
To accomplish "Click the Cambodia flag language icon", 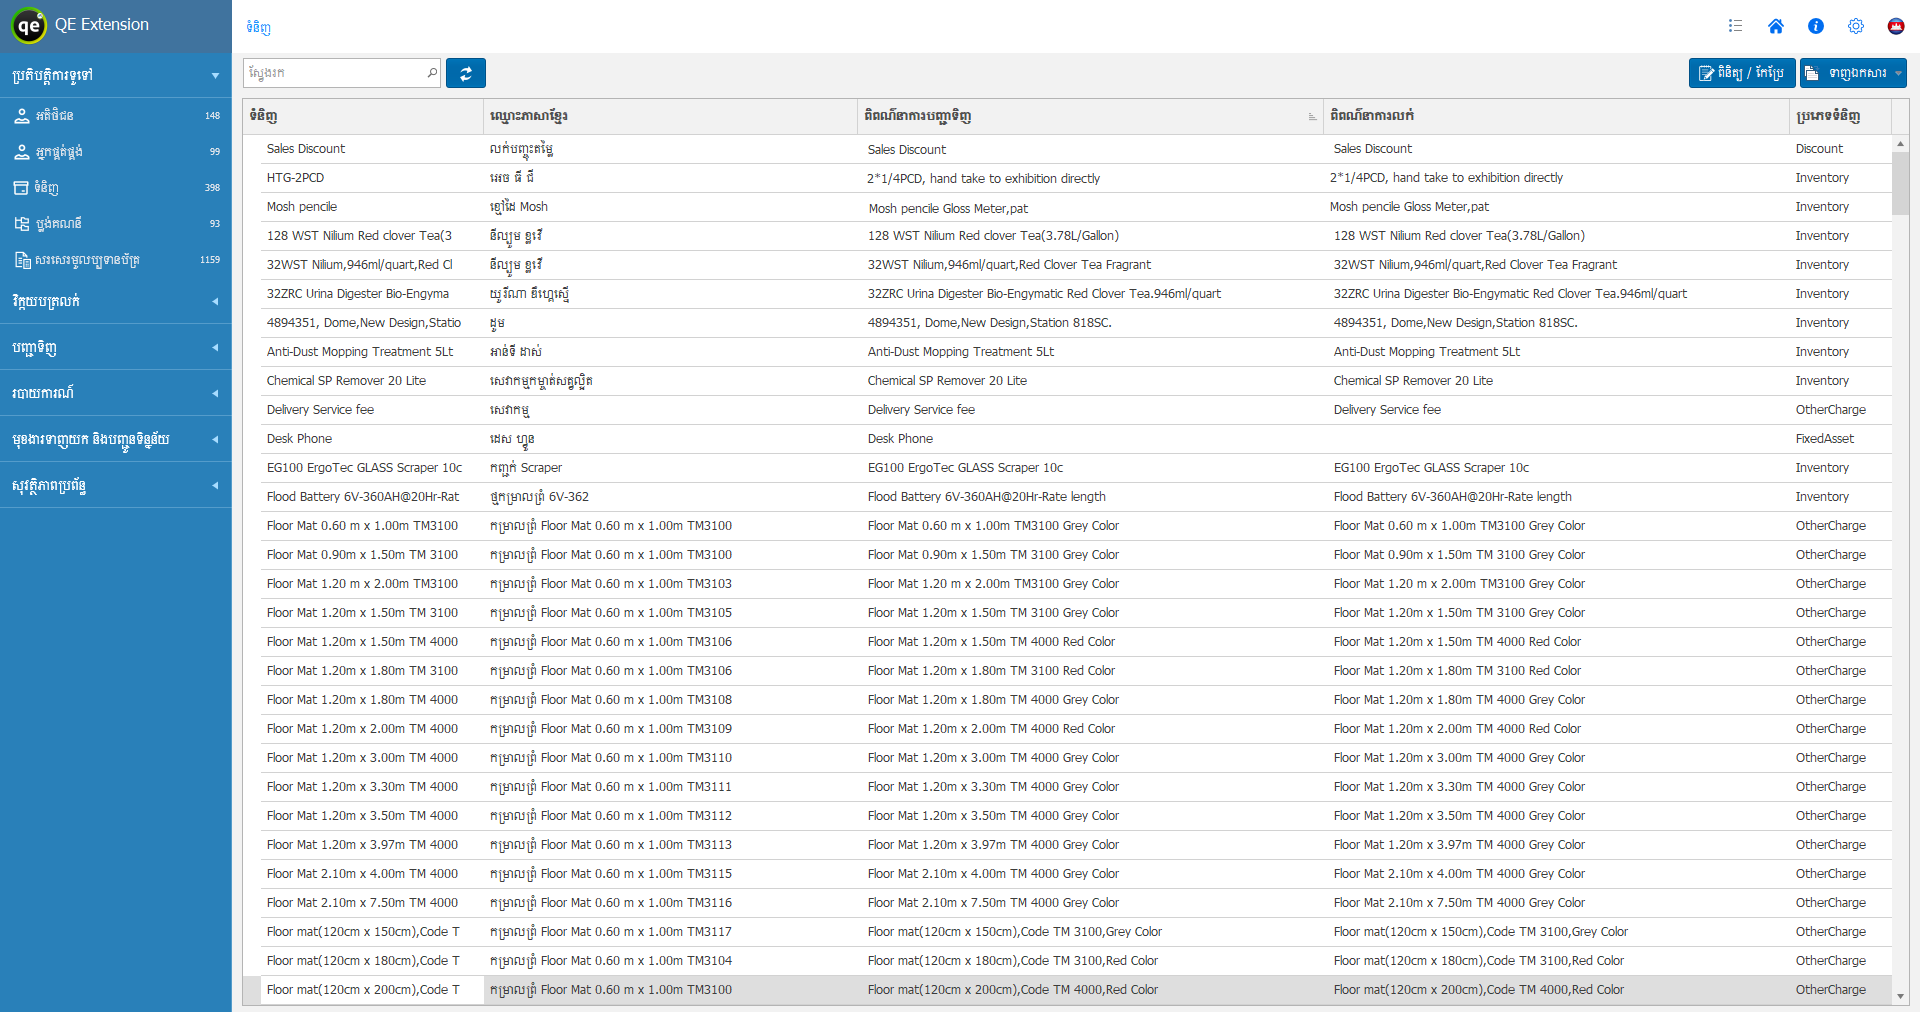I will click(1895, 26).
